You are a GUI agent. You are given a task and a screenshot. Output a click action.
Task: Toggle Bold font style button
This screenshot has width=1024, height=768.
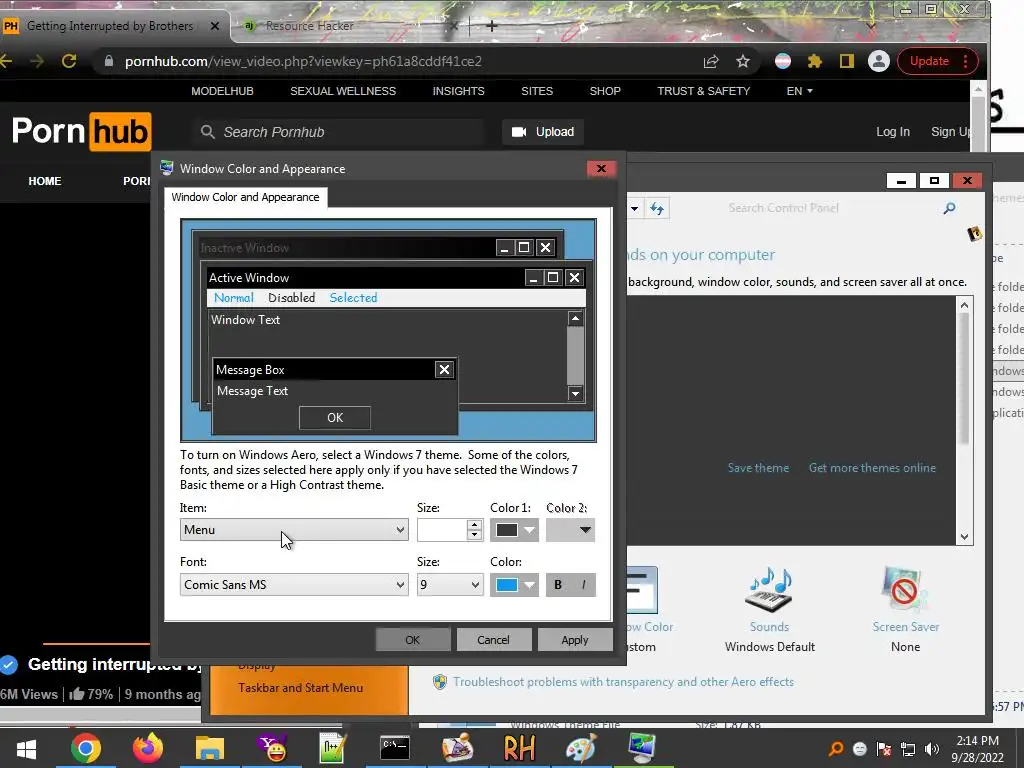[x=558, y=584]
